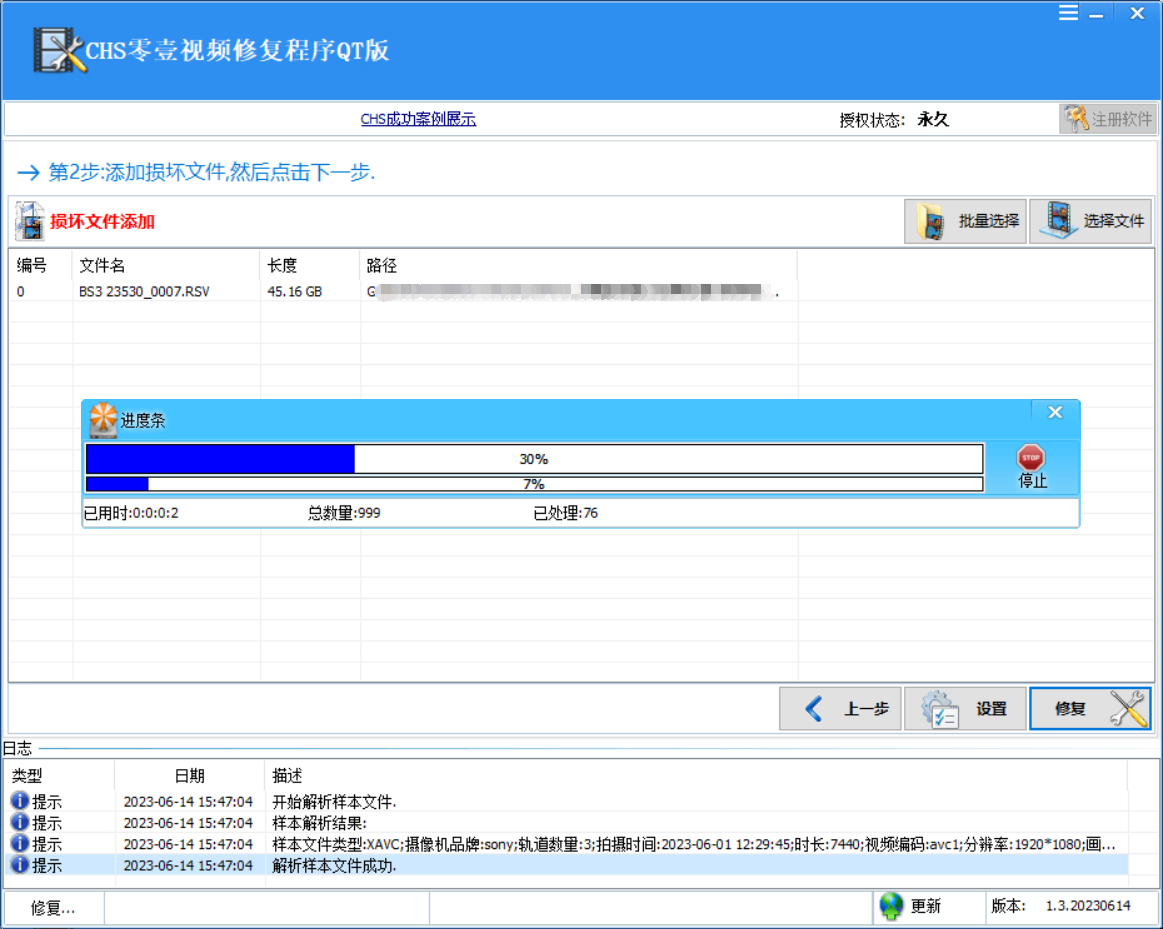Click the 选择文件 film strip icon
Viewport: 1163px width, 929px height.
coord(1058,220)
